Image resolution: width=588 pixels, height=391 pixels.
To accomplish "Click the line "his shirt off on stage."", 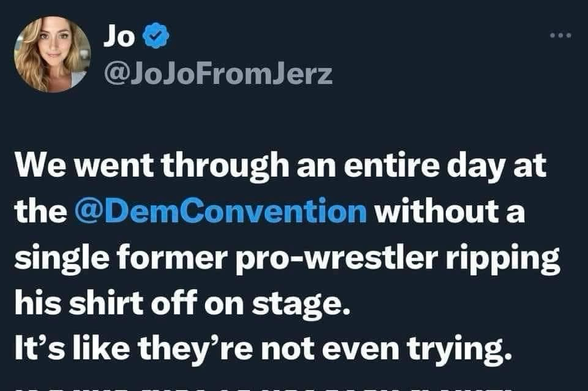I will [x=182, y=303].
